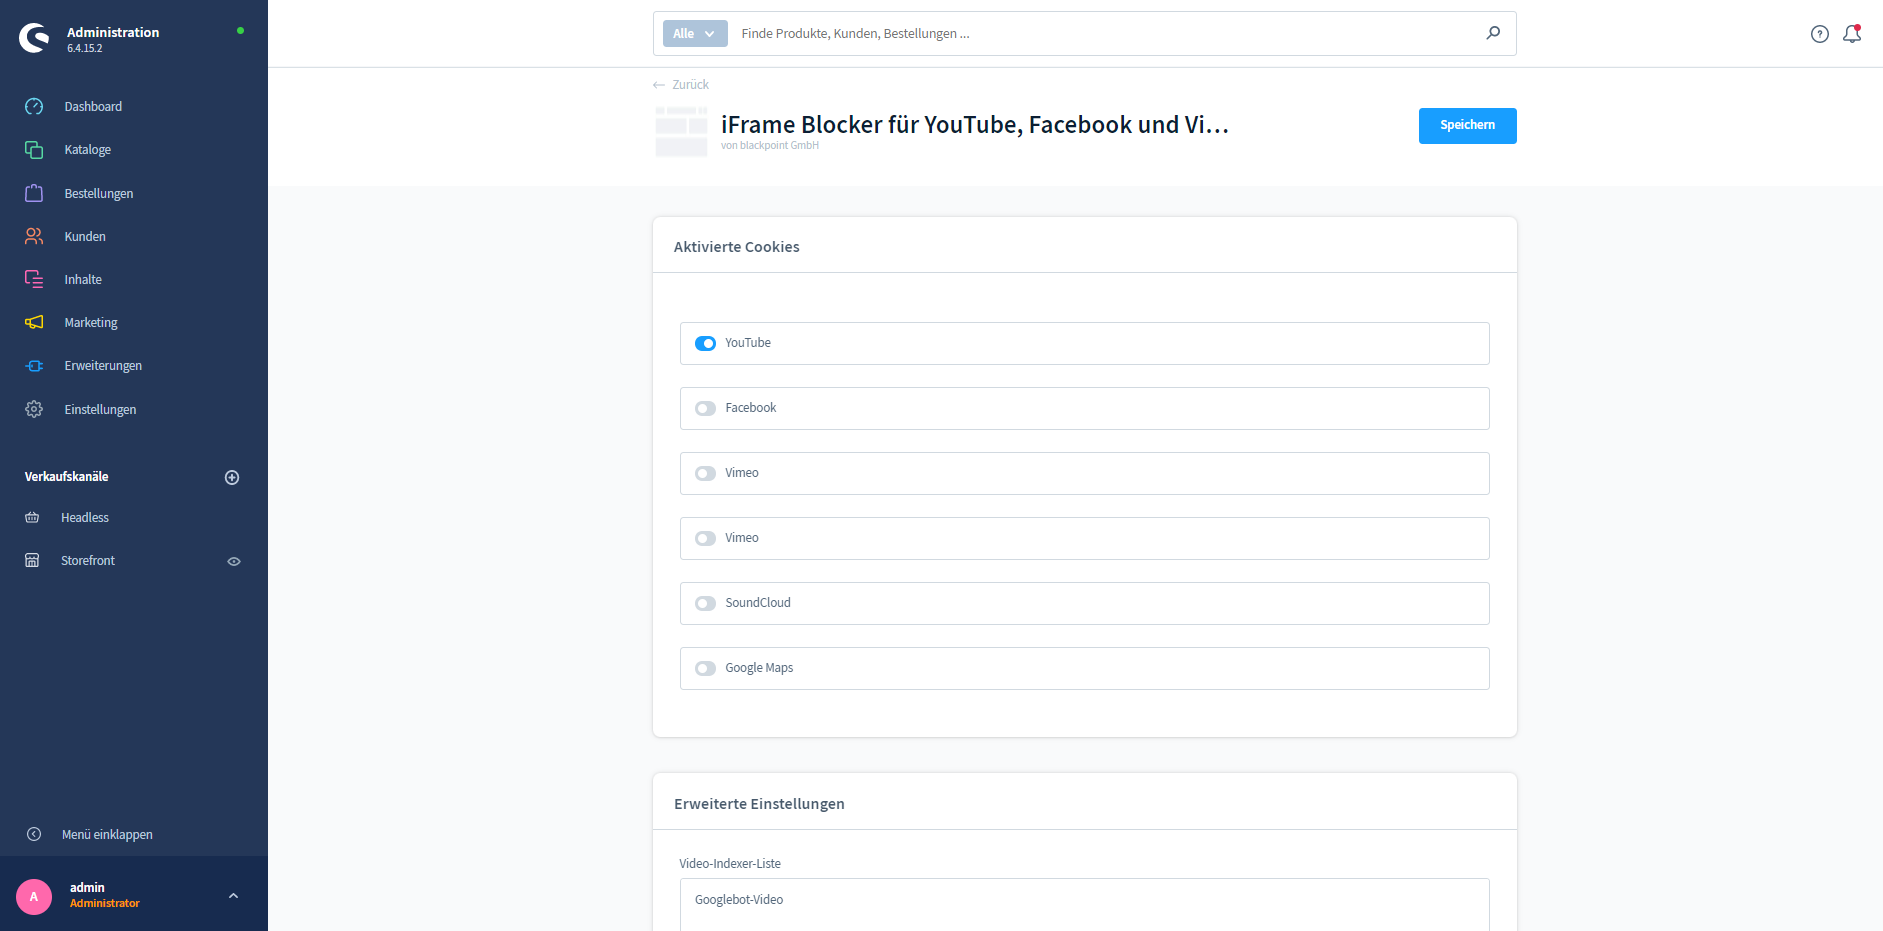Click the Inhalte icon
Viewport: 1883px width, 931px height.
tap(34, 279)
